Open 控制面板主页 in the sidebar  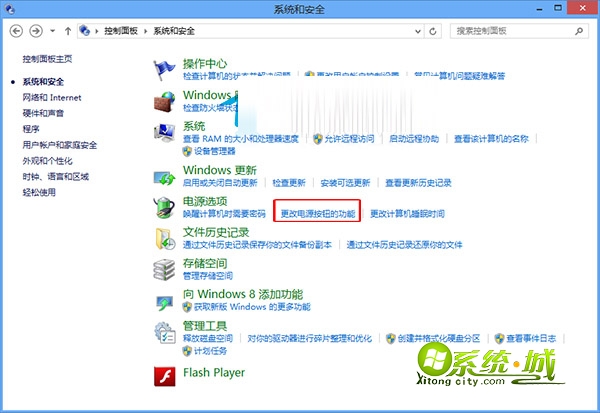[x=47, y=59]
